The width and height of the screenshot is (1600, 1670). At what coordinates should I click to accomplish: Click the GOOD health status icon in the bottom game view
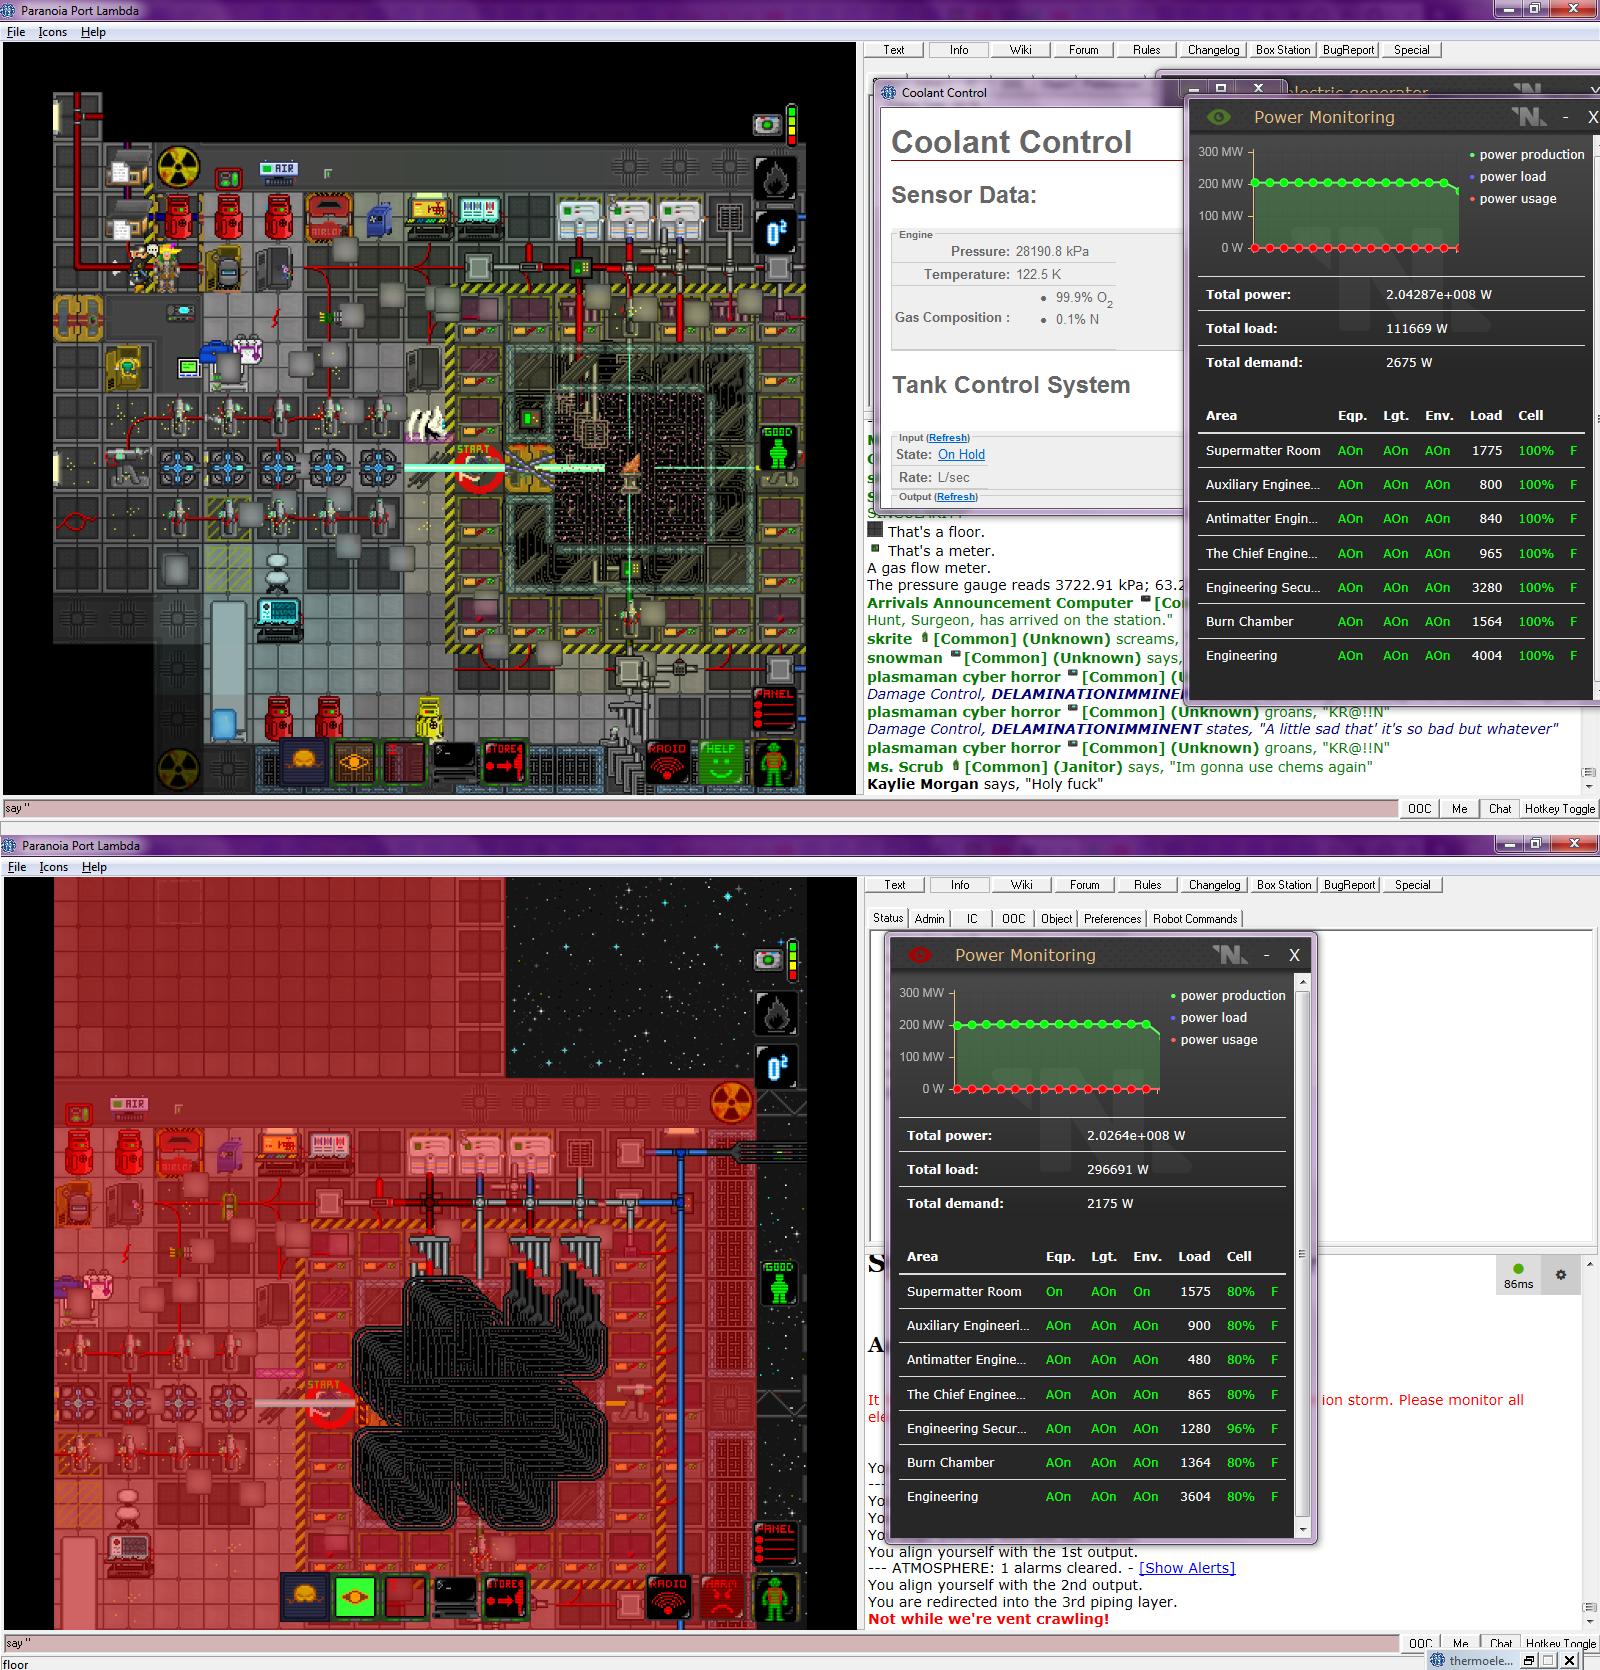(x=778, y=1284)
